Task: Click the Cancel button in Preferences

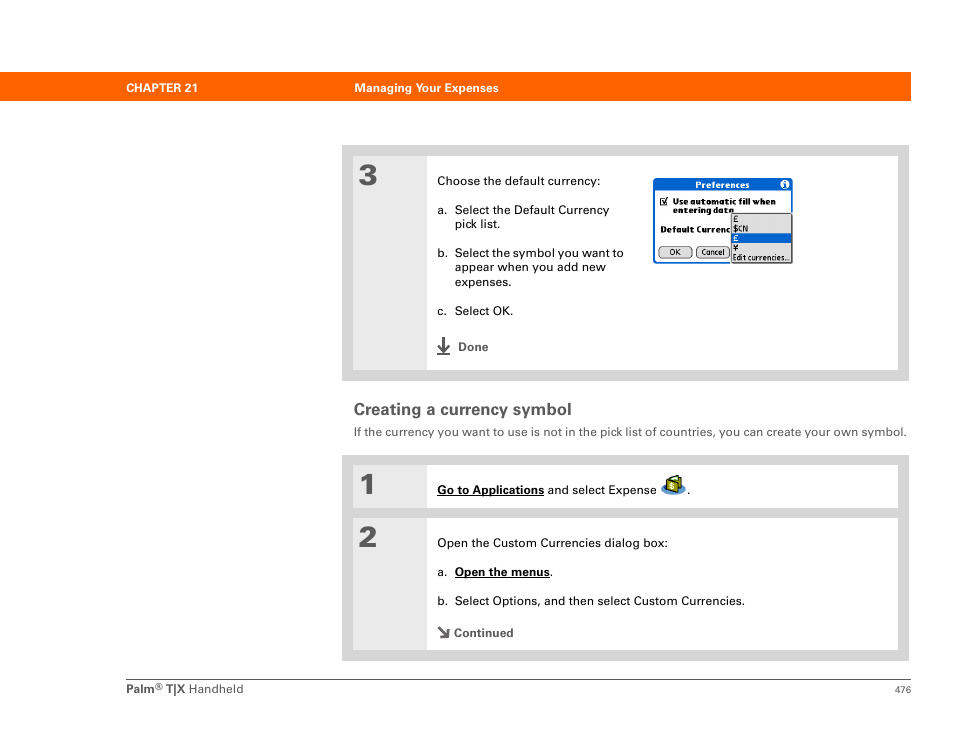Action: [x=712, y=252]
